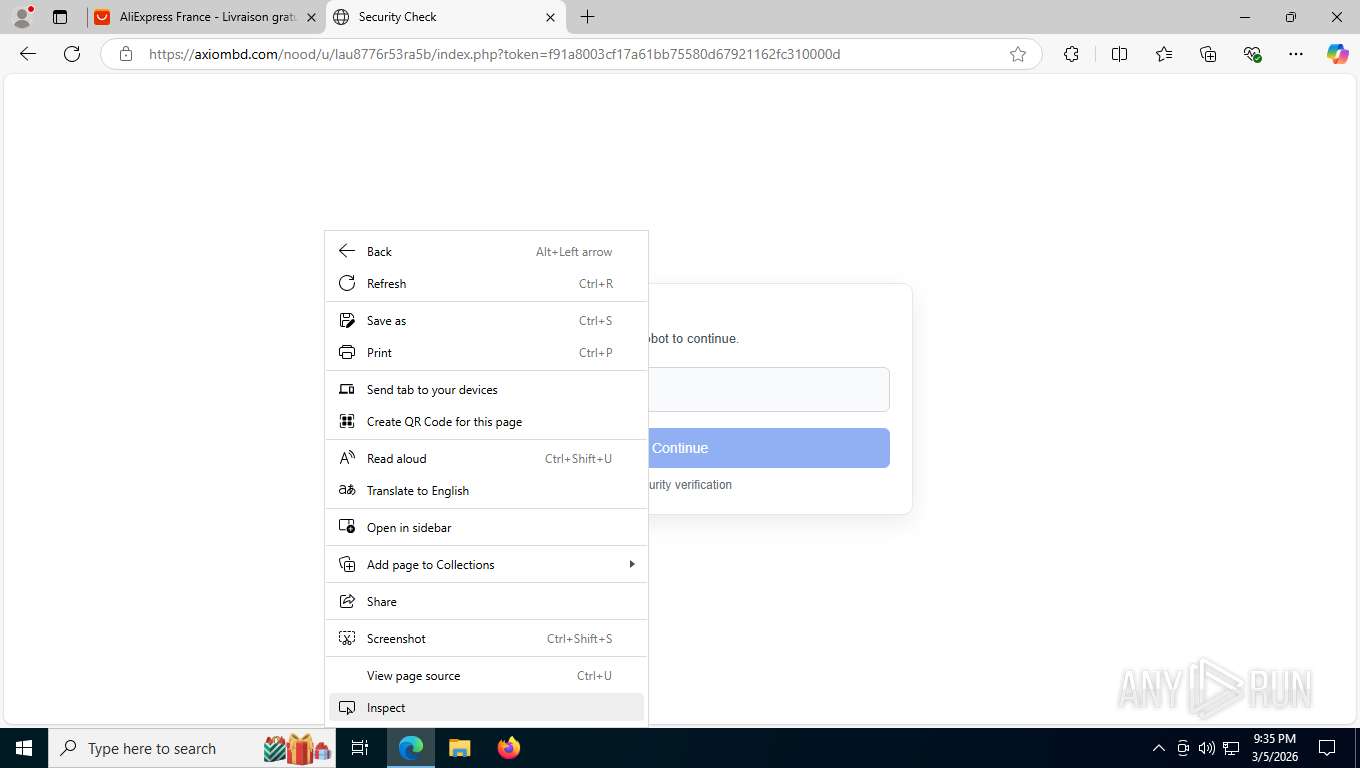
Task: Close the AliExpress France tab
Action: click(311, 17)
